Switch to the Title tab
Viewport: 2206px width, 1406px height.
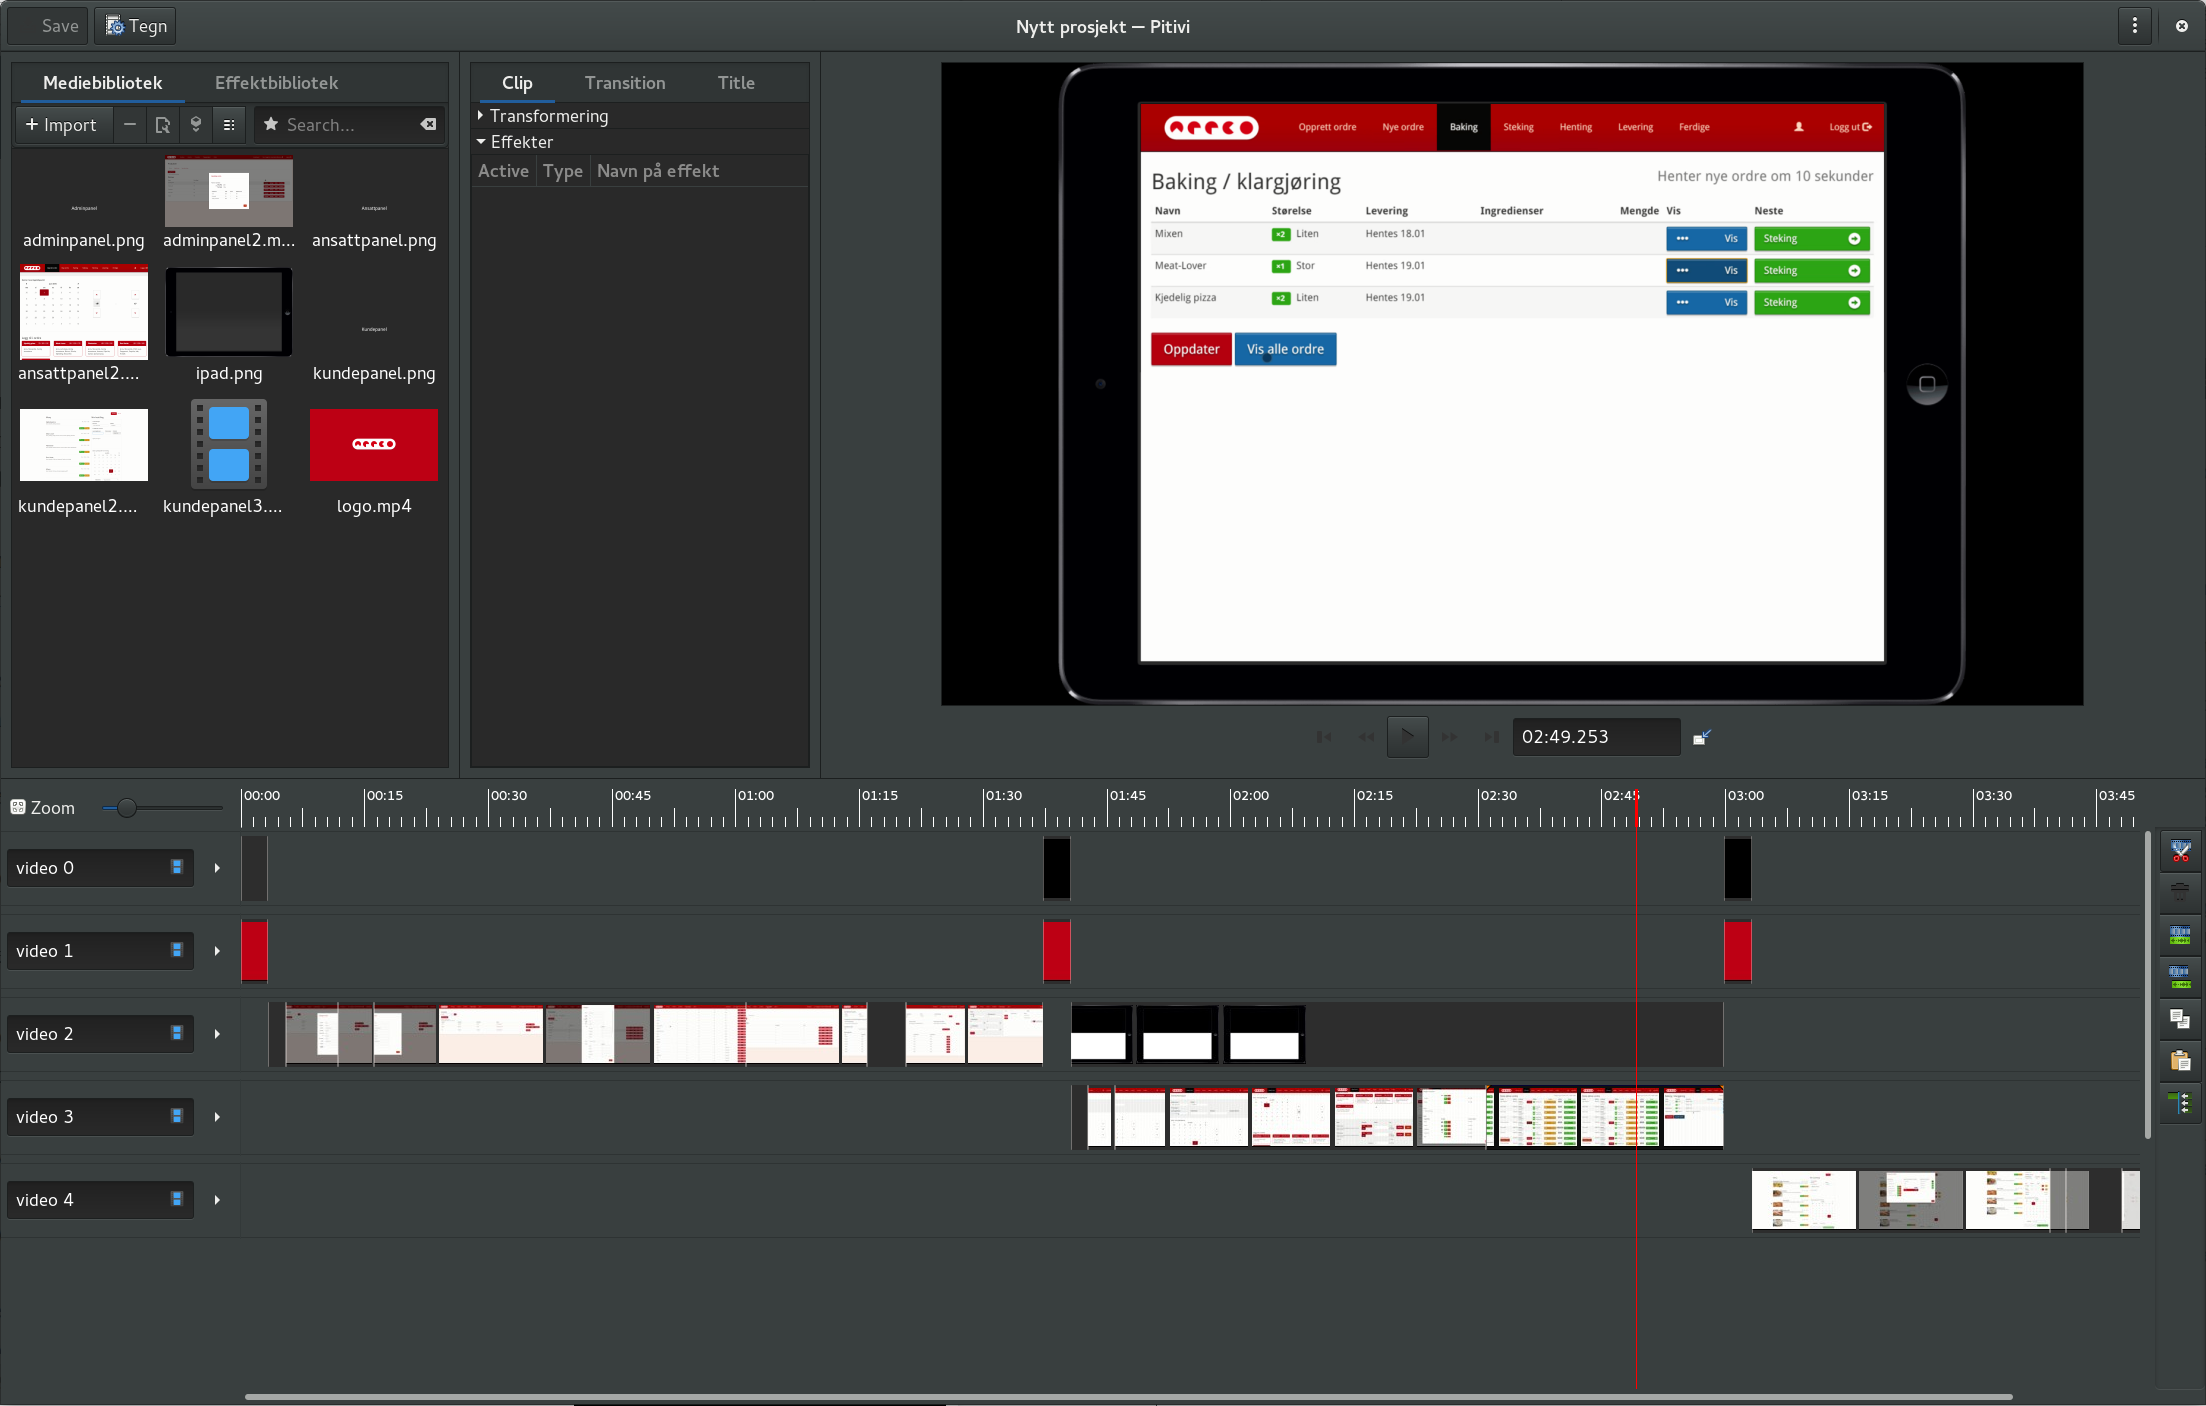[x=736, y=82]
